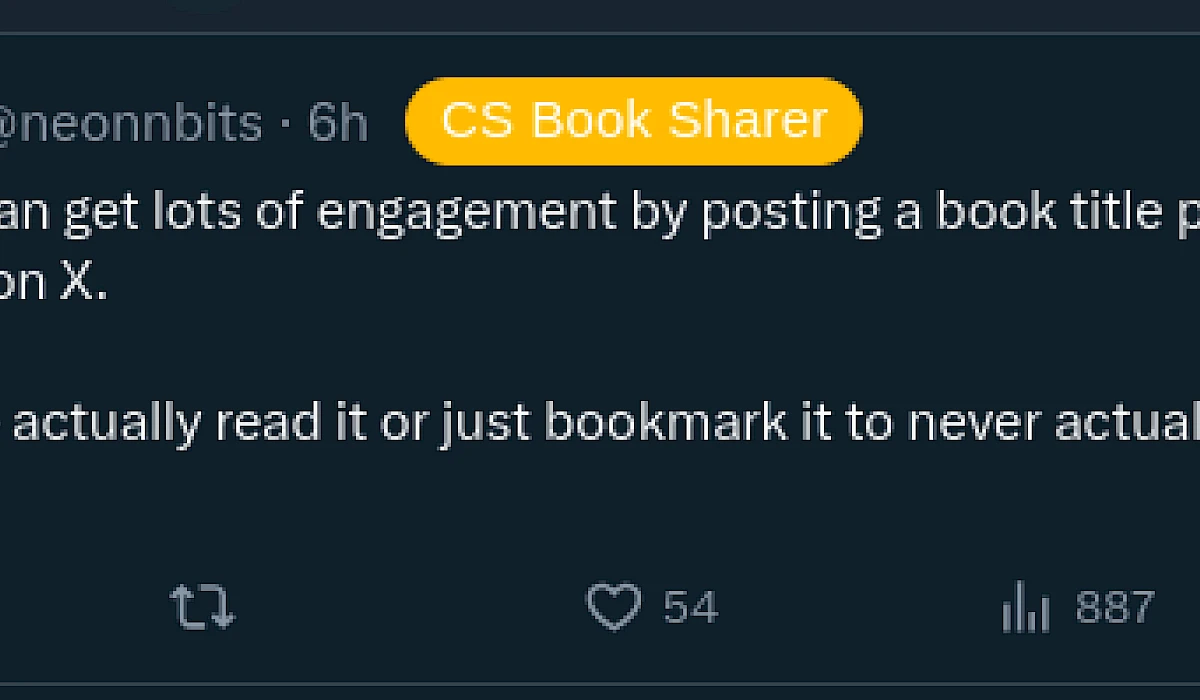1200x700 pixels.
Task: Click "Sharer" on the yellow label
Action: pos(748,121)
